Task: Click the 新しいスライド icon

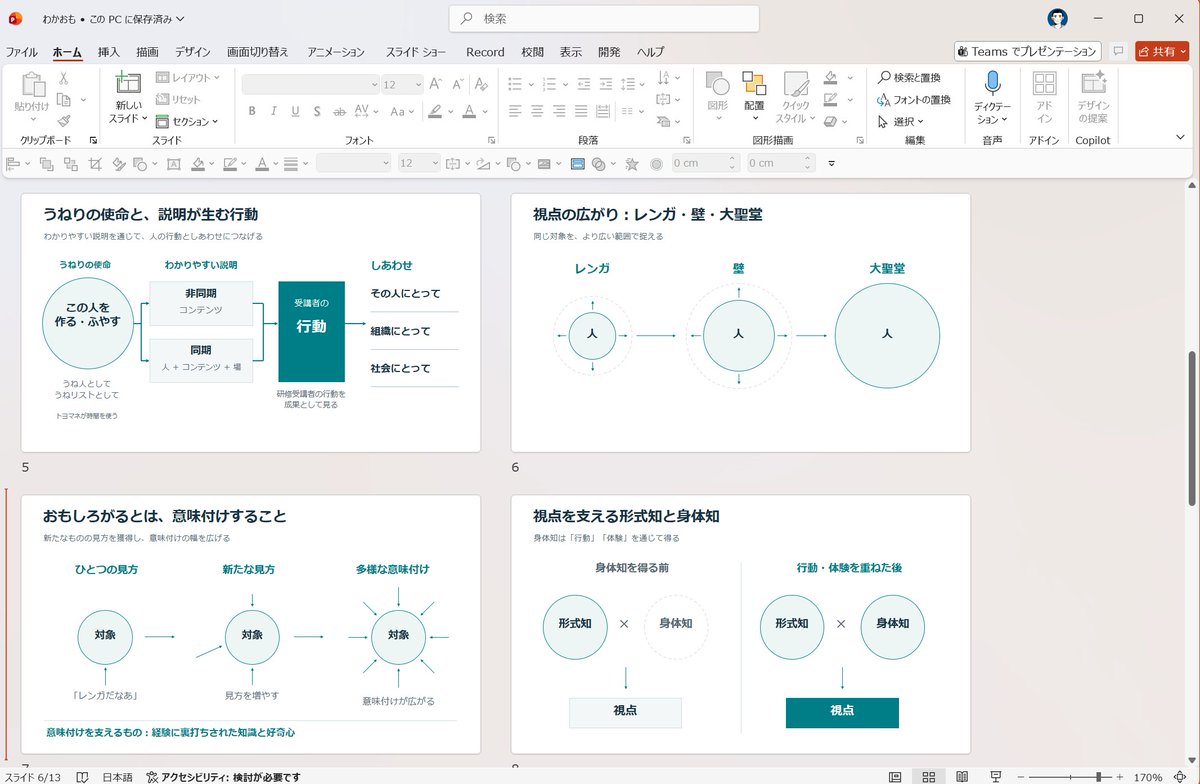Action: (128, 97)
